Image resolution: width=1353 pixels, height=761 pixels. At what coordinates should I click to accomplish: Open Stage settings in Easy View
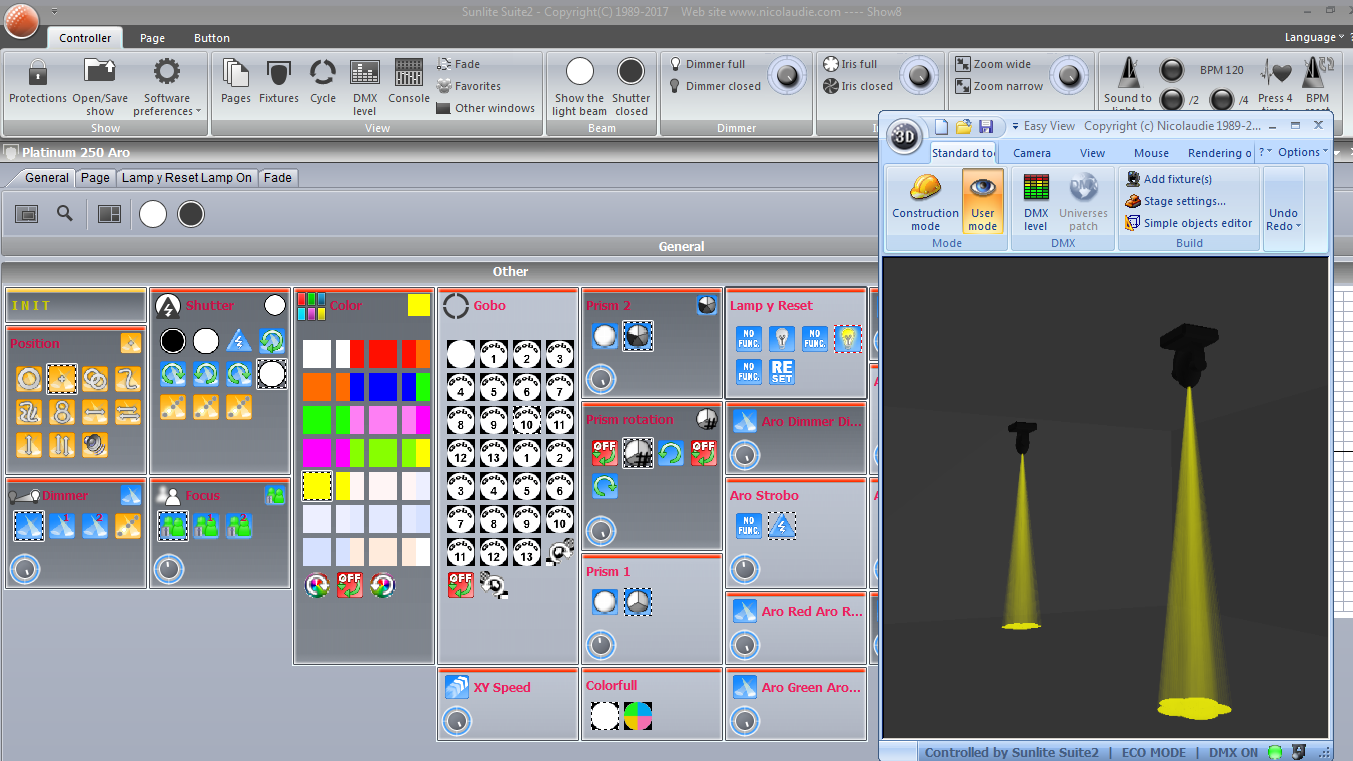click(x=1175, y=201)
